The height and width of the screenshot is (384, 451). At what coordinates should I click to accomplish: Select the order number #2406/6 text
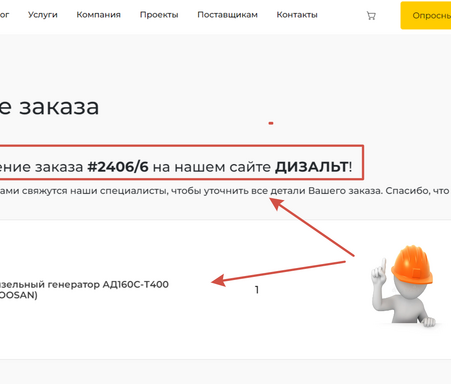(118, 166)
